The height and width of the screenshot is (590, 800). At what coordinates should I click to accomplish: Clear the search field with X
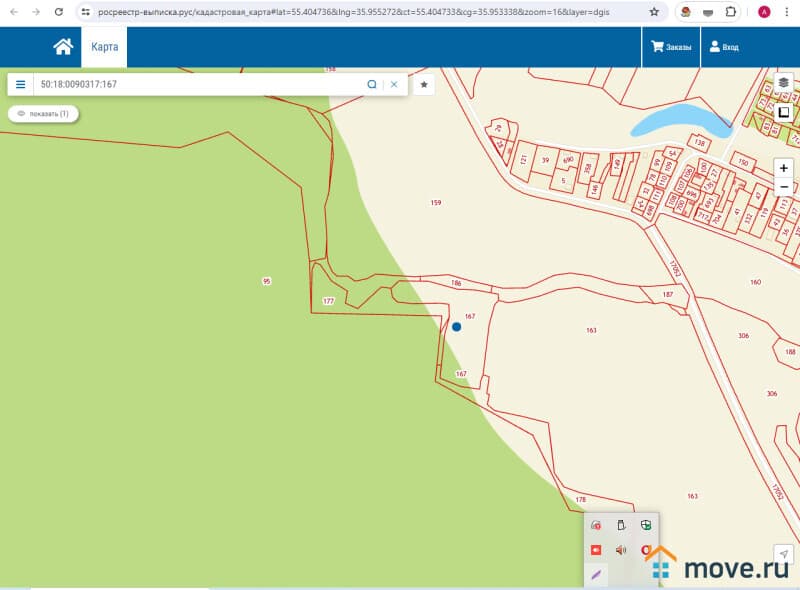tap(394, 85)
